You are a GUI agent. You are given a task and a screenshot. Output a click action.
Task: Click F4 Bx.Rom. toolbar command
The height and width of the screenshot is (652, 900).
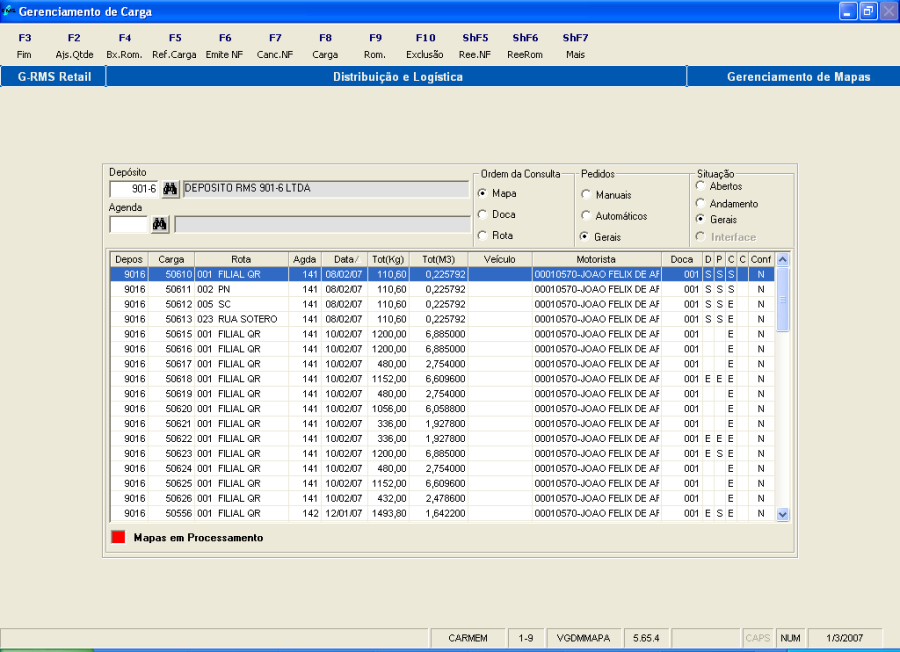click(125, 46)
